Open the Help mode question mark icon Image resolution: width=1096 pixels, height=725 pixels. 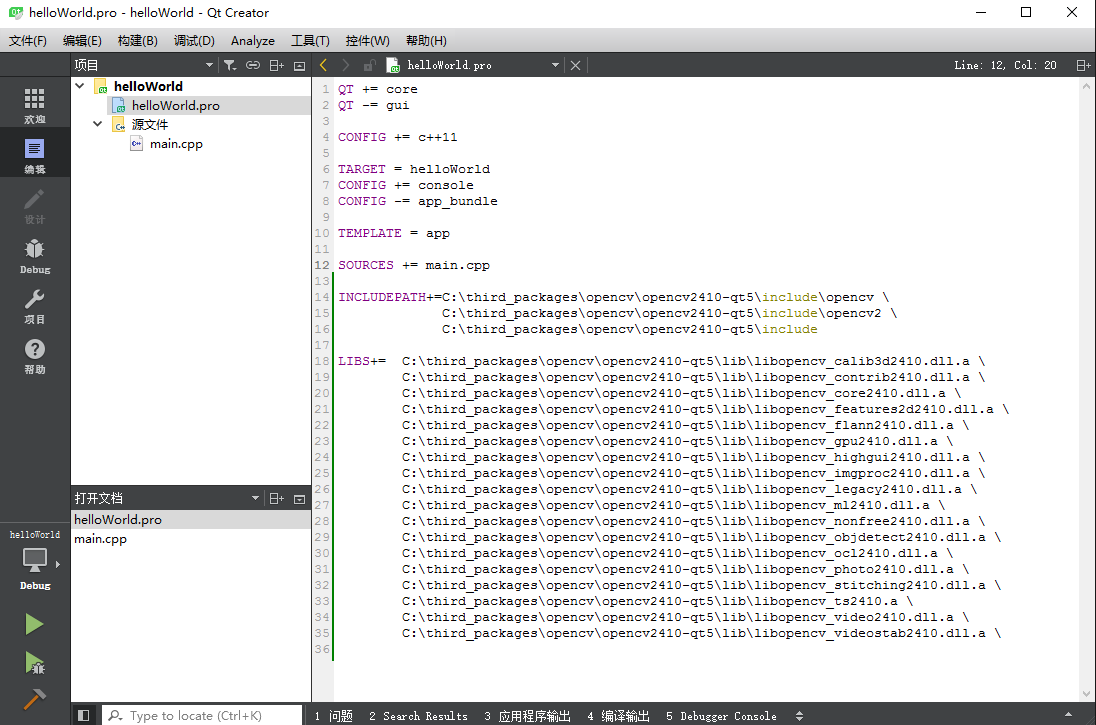[34, 356]
